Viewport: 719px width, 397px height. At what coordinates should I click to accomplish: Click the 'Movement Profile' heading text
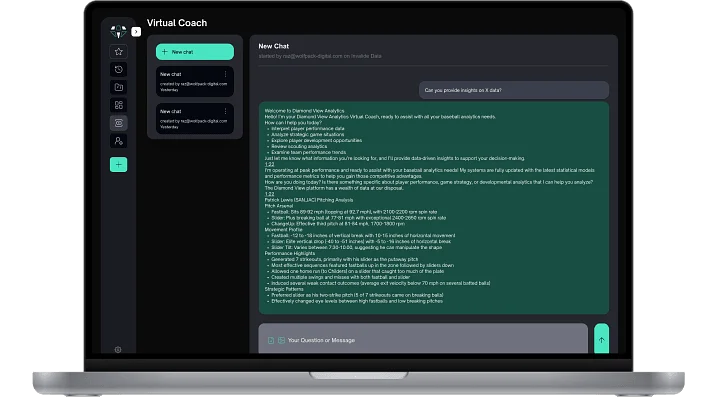tap(283, 230)
